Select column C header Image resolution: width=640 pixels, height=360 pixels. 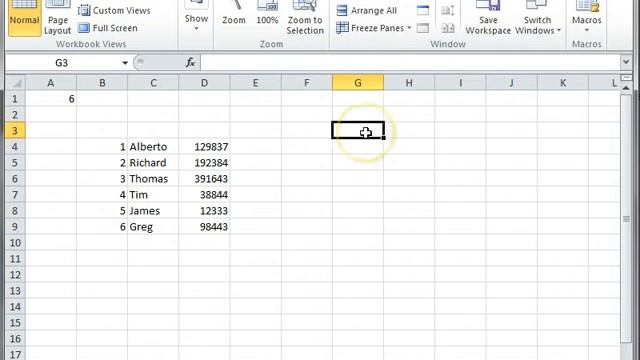[x=153, y=83]
